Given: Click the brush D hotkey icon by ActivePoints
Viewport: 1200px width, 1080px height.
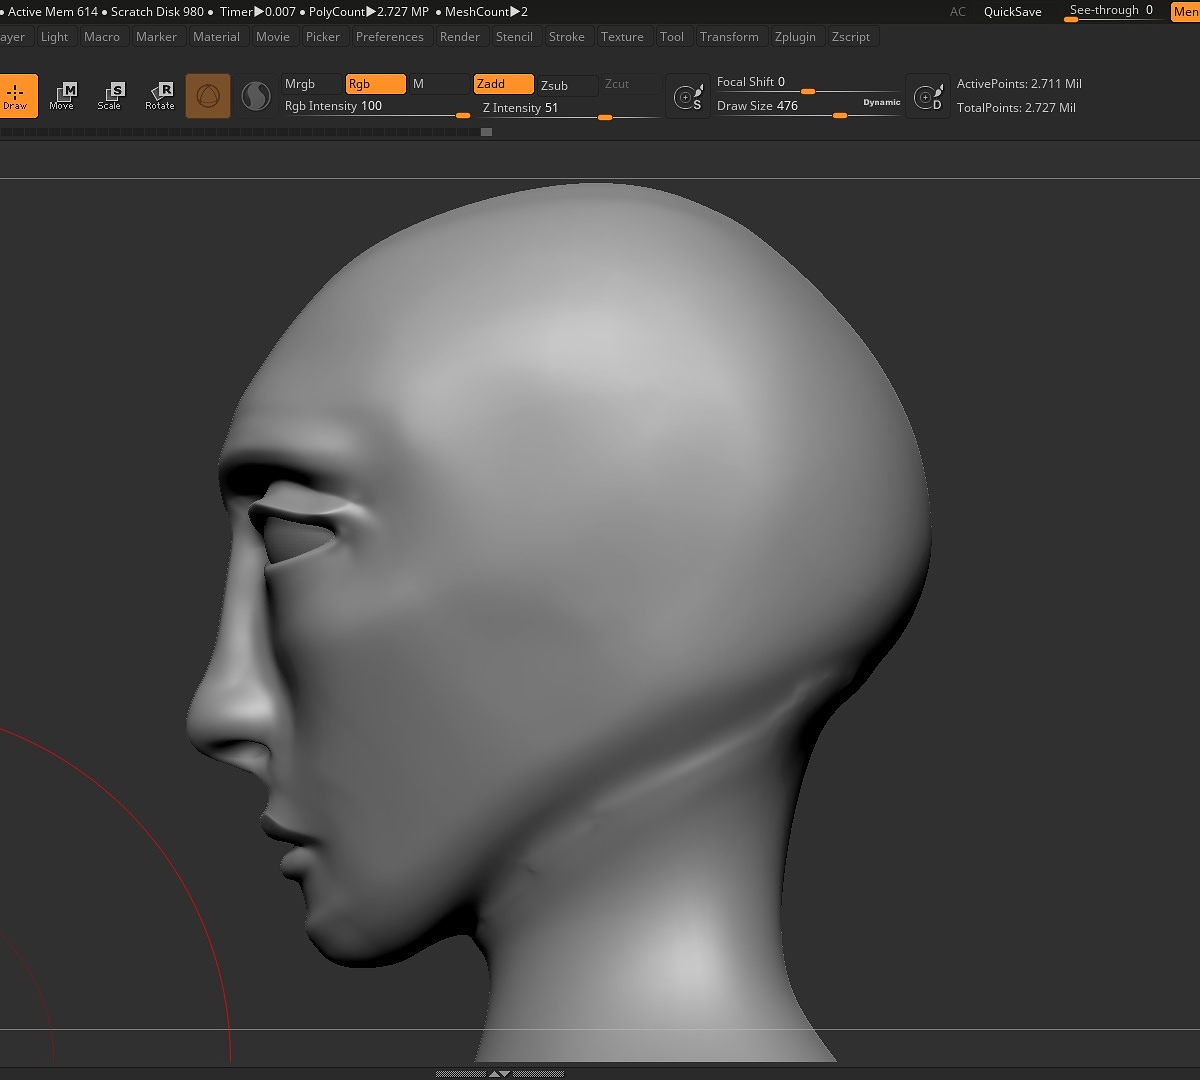Looking at the screenshot, I should click(x=928, y=97).
